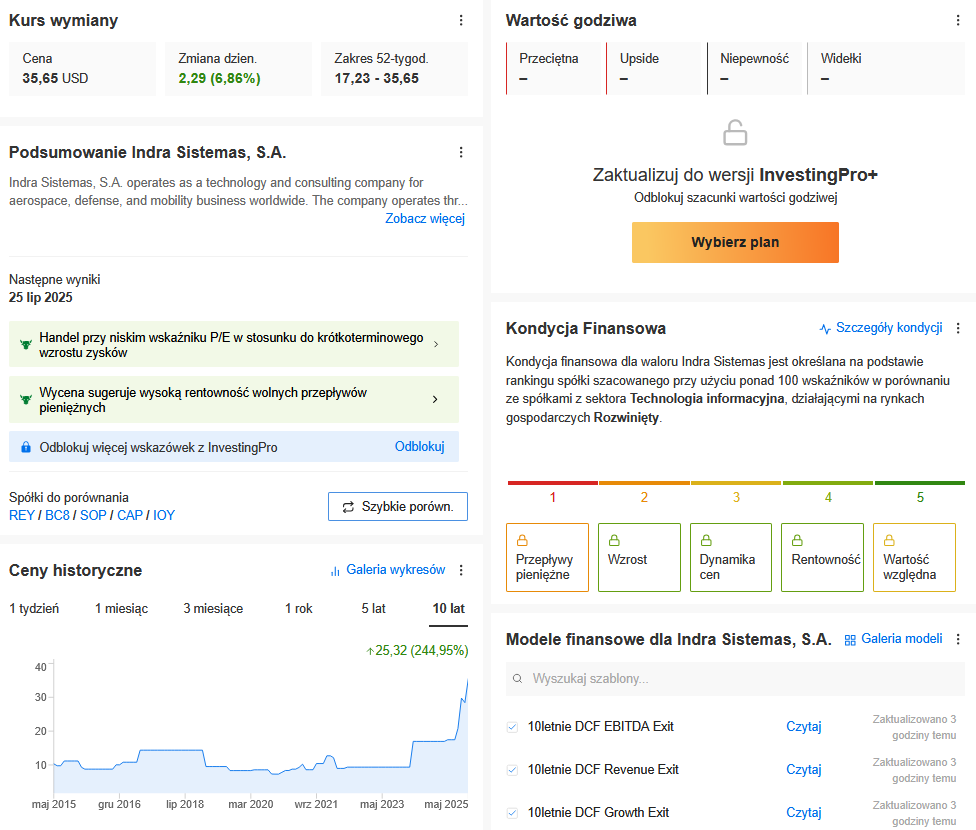Open the Galeria wykresów link
Image resolution: width=976 pixels, height=830 pixels.
coord(396,570)
